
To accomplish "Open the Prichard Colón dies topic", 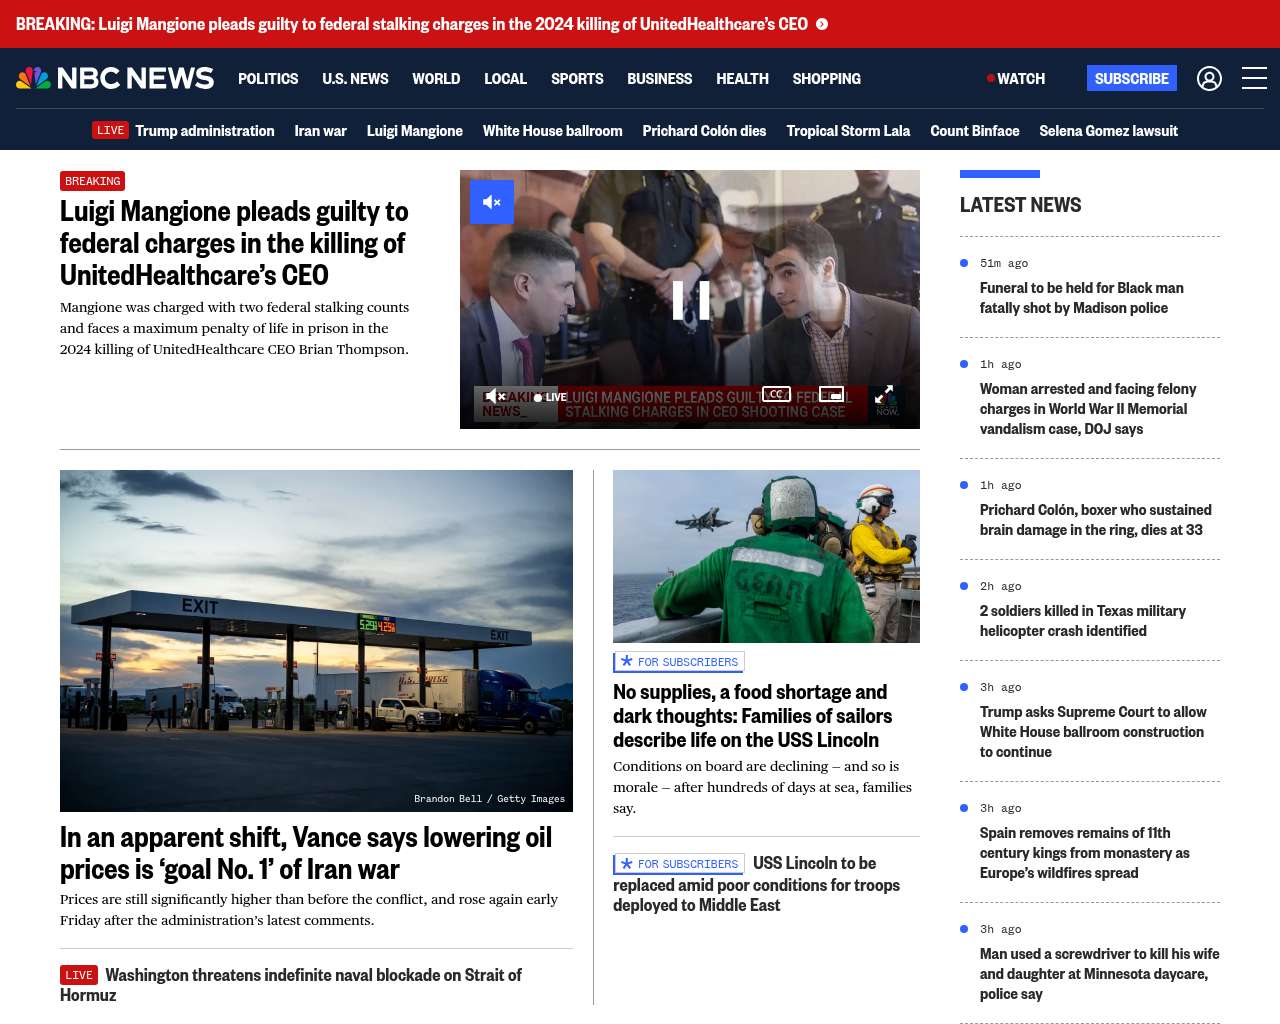I will tap(704, 130).
